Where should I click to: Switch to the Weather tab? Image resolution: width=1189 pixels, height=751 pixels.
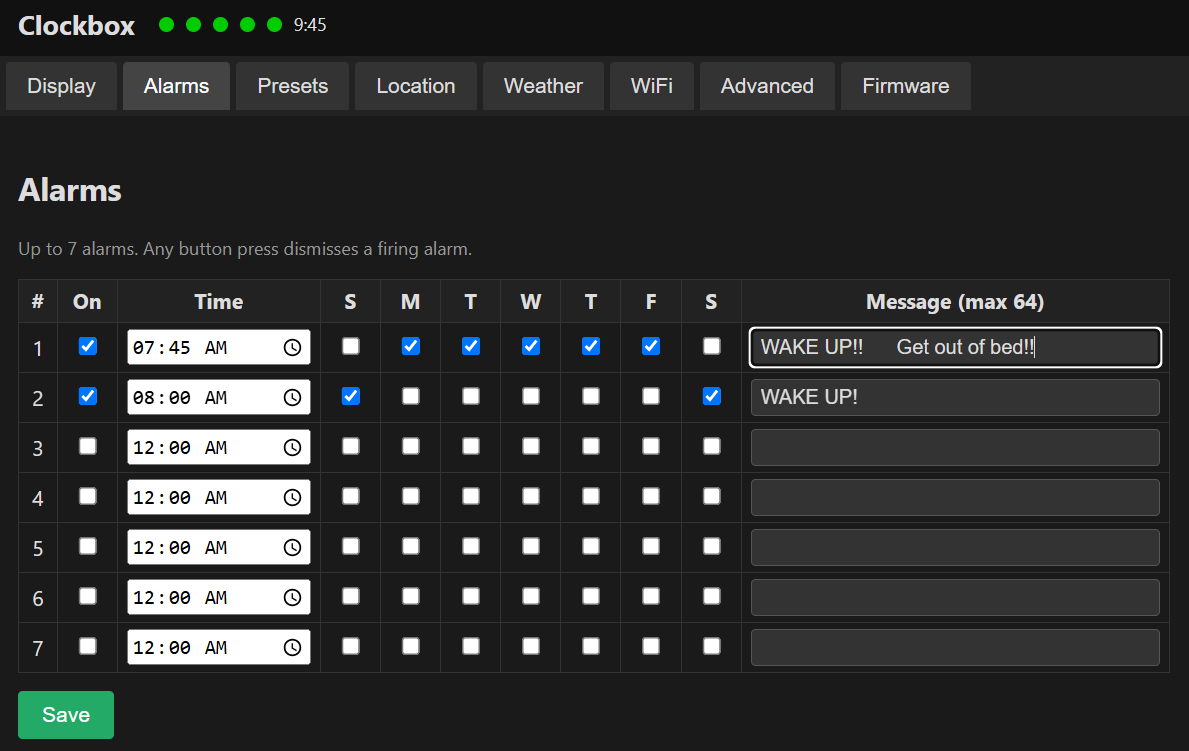543,86
